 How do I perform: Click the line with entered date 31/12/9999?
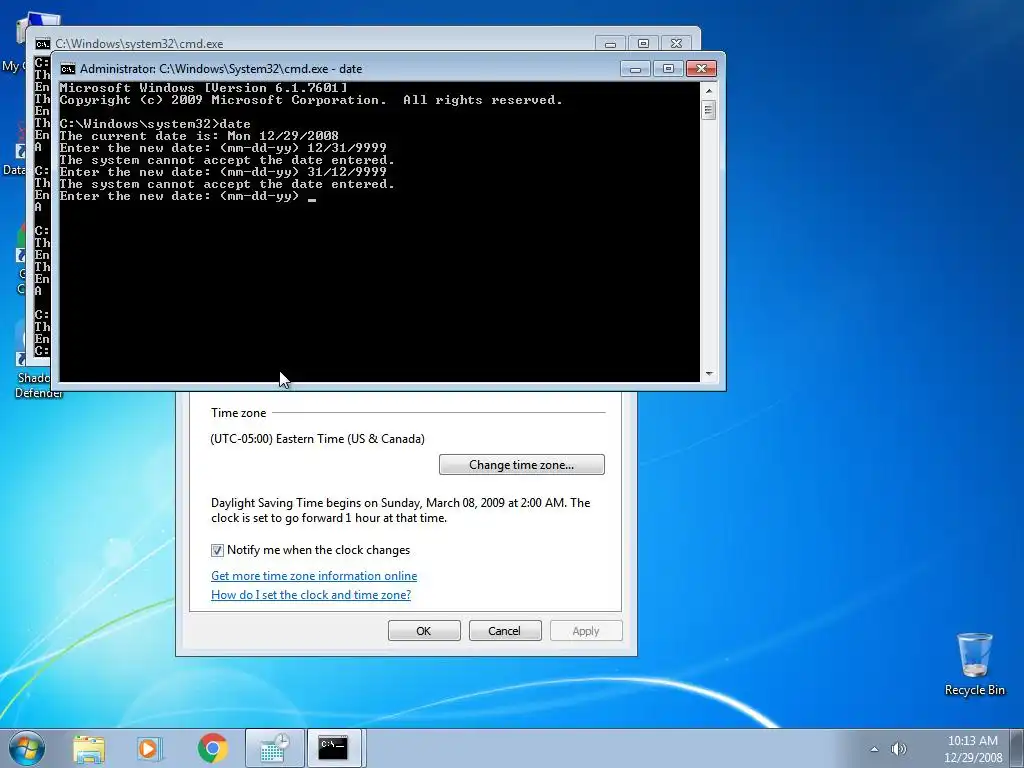coord(223,172)
